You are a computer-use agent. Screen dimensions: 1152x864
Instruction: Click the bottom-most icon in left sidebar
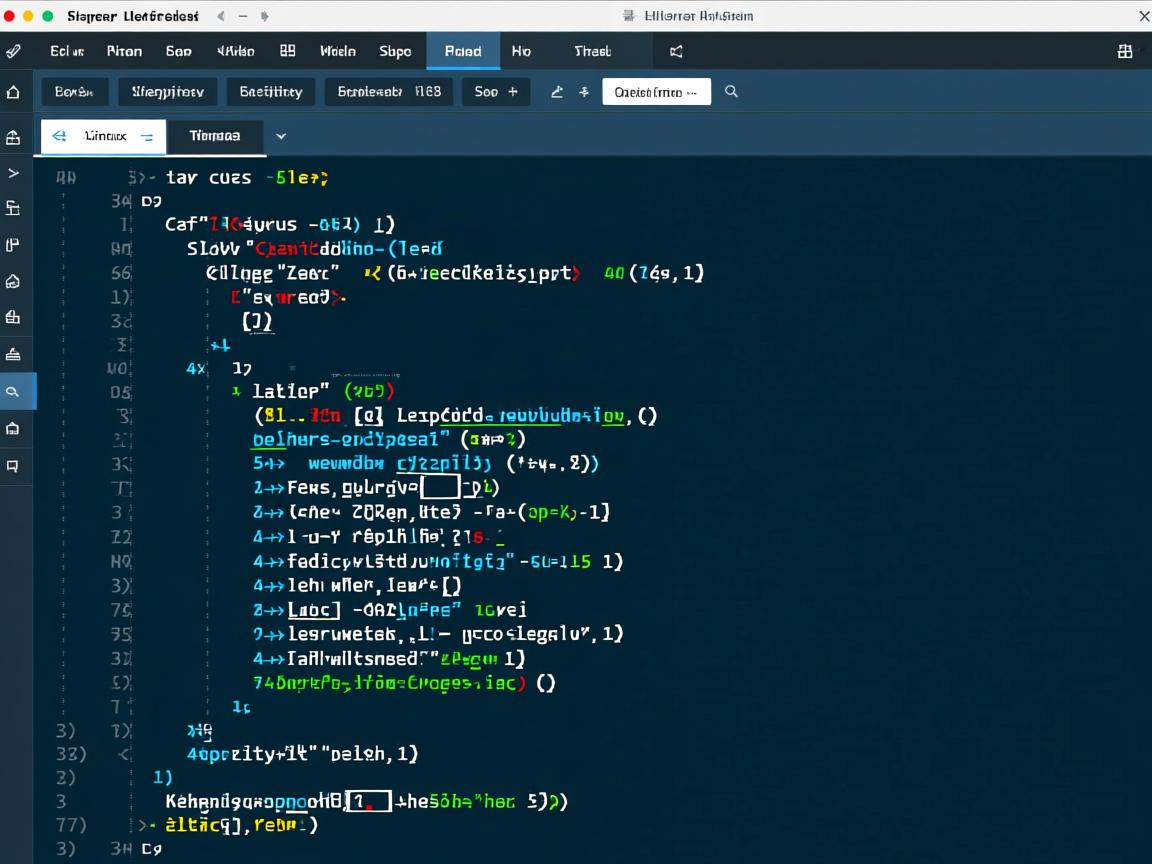coord(13,465)
